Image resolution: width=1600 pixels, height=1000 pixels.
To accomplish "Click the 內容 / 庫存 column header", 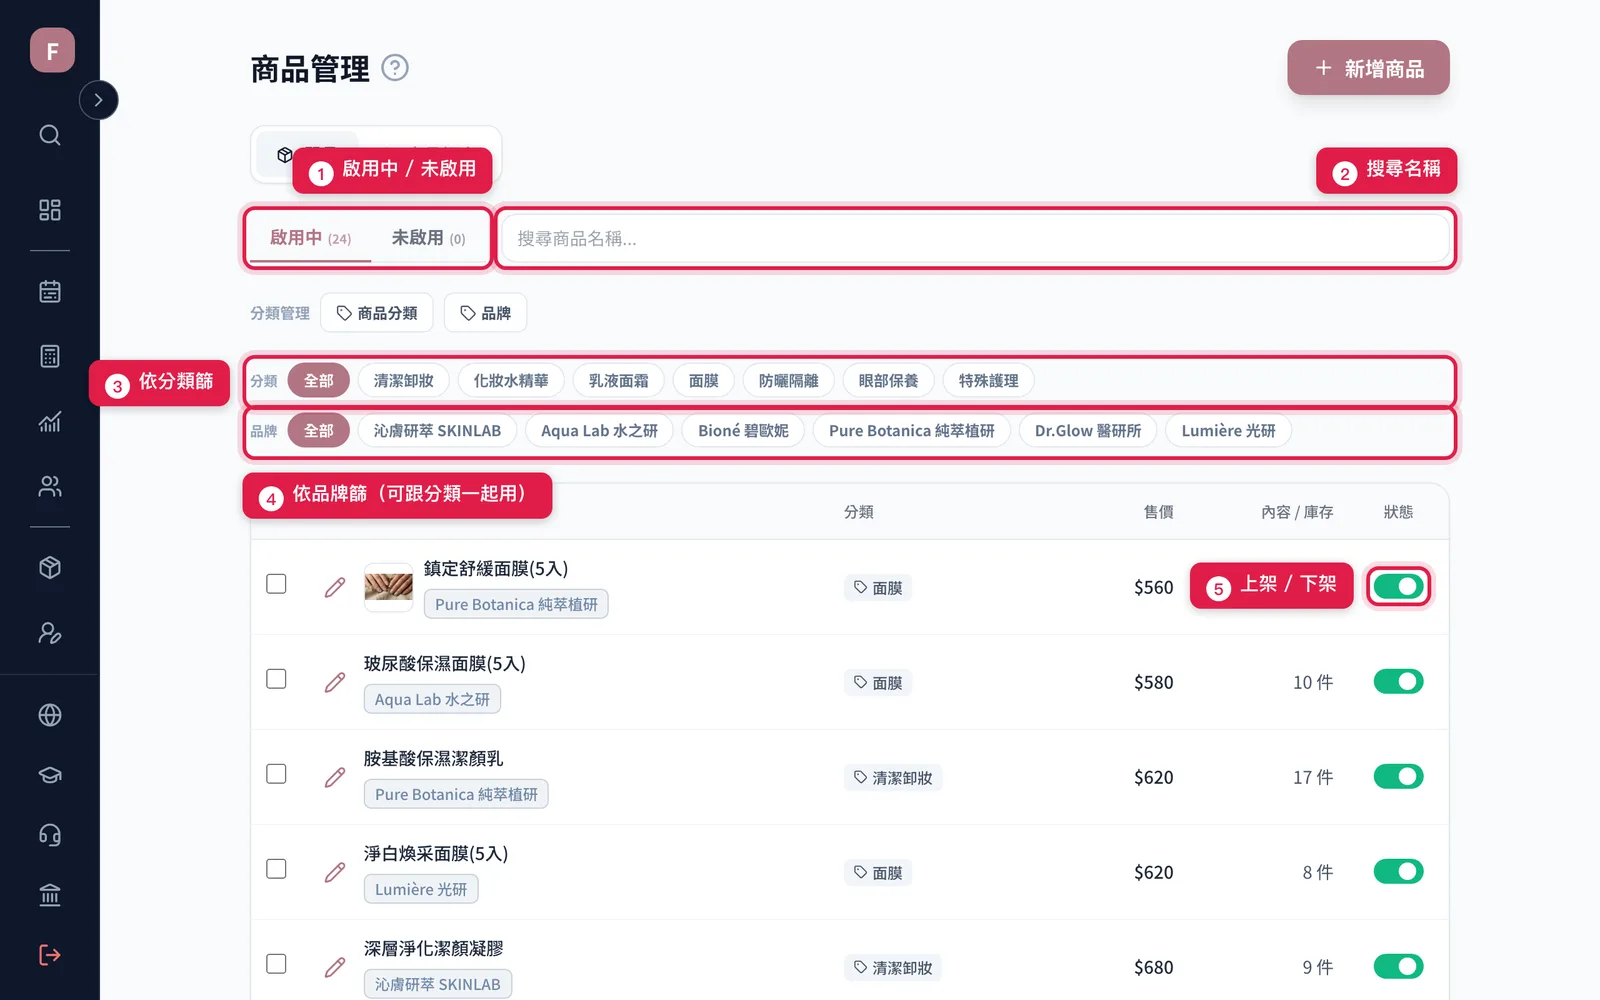I will [x=1297, y=512].
